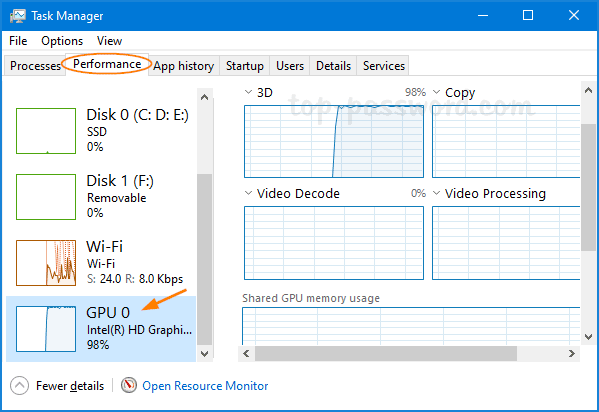
Task: Click the Wi-Fi S: 24.0 R: 8.0 Kbps text
Action: [x=135, y=279]
